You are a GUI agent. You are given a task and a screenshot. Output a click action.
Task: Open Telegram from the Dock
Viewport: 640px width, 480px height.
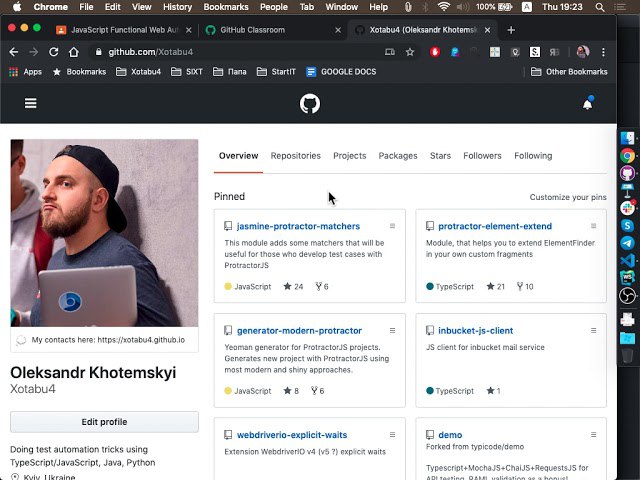627,243
